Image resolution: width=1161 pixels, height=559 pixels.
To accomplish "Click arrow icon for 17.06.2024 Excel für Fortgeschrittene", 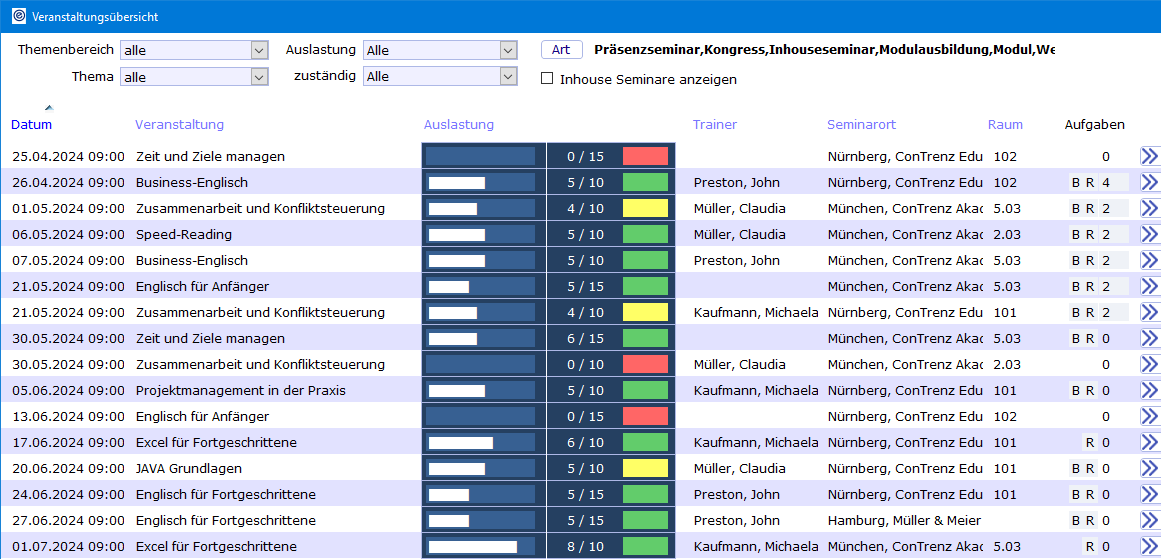I will click(x=1149, y=442).
